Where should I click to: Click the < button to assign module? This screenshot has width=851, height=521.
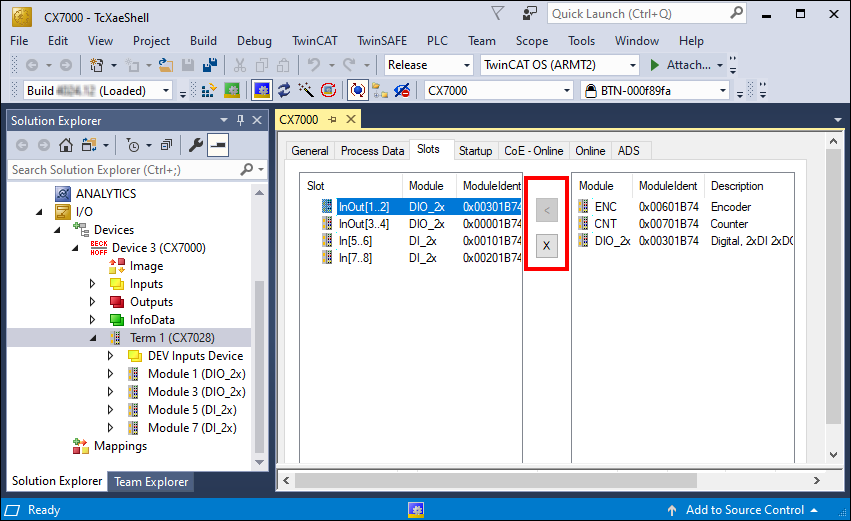547,210
